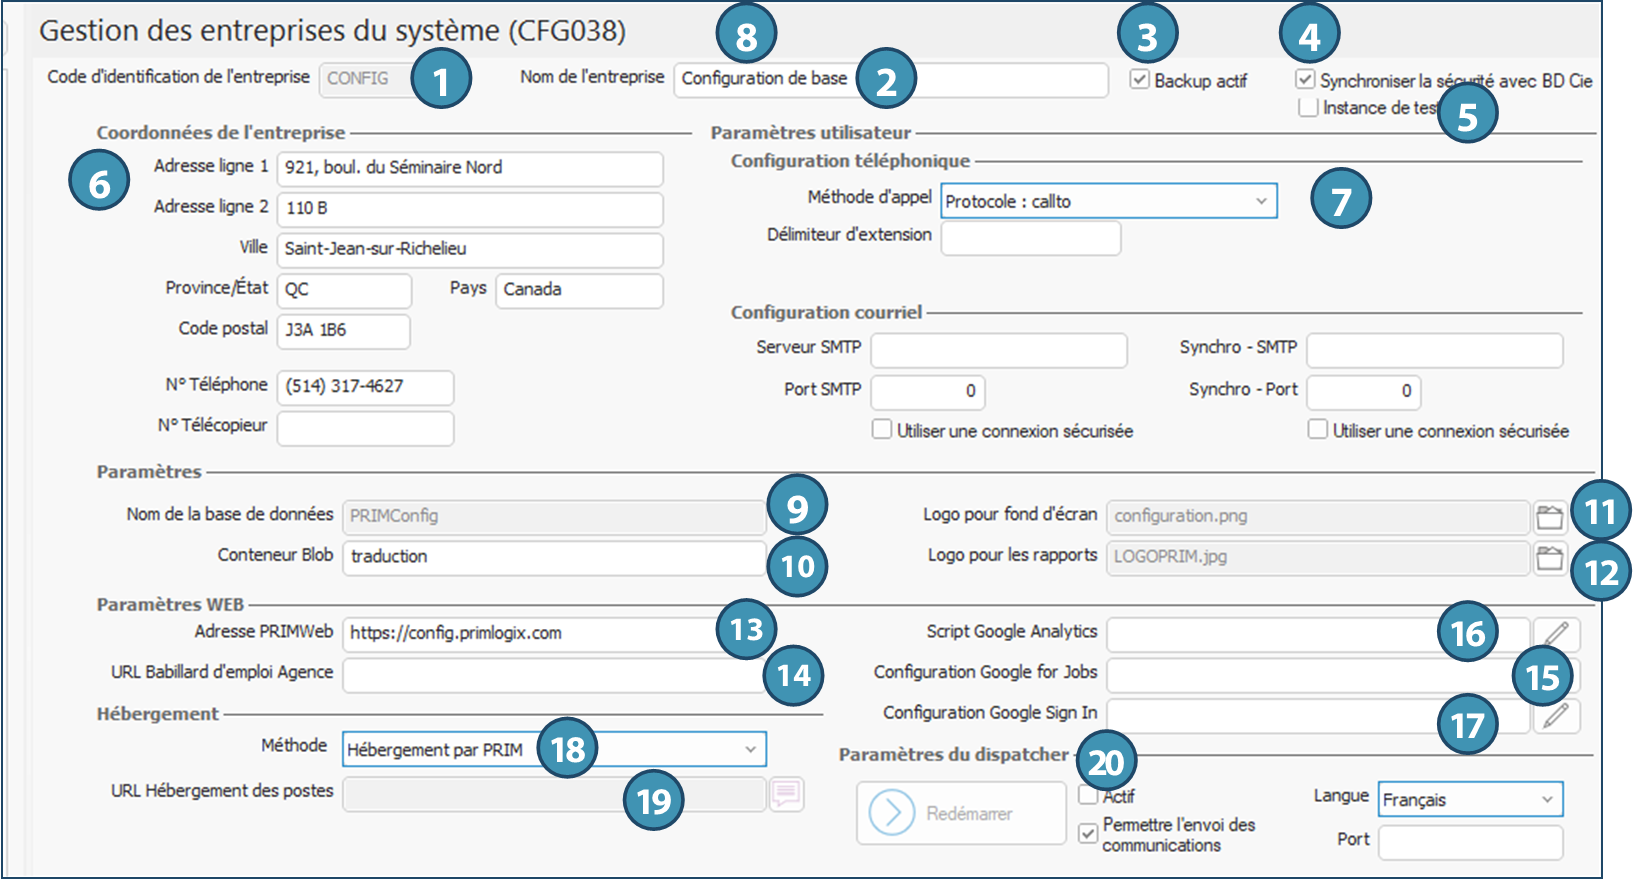The height and width of the screenshot is (880, 1633).
Task: Click the Adresse PRIMWeb field
Action: tap(530, 634)
